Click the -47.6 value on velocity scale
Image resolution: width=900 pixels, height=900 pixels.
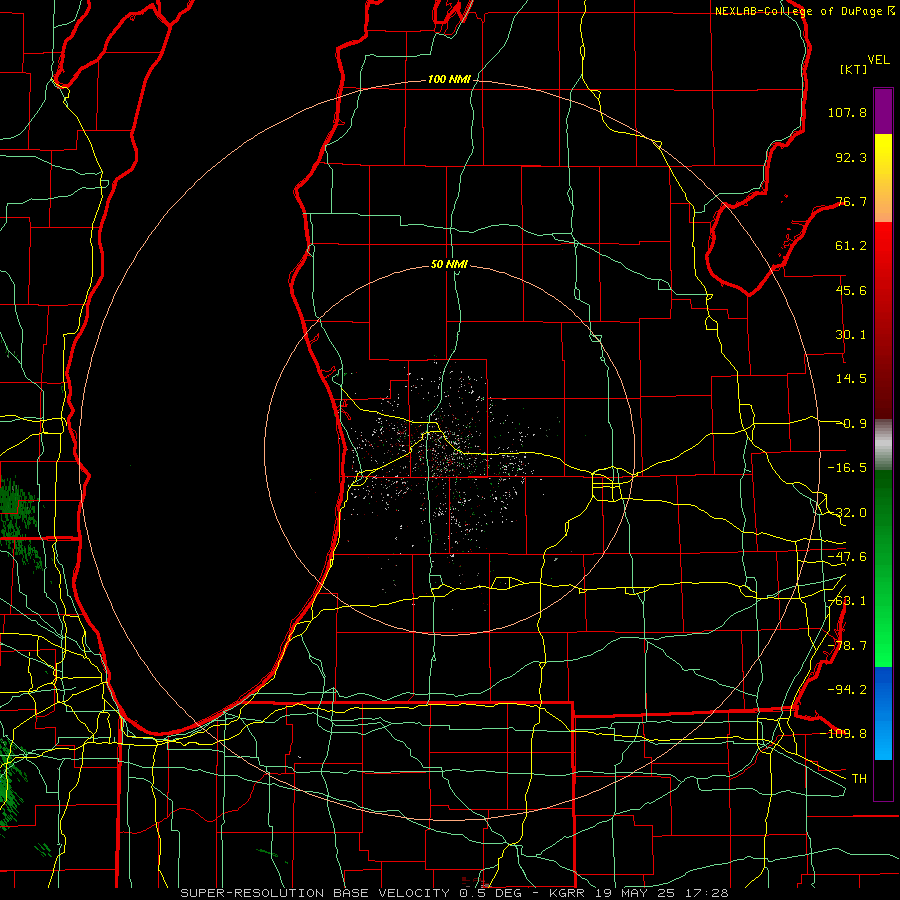[x=847, y=557]
